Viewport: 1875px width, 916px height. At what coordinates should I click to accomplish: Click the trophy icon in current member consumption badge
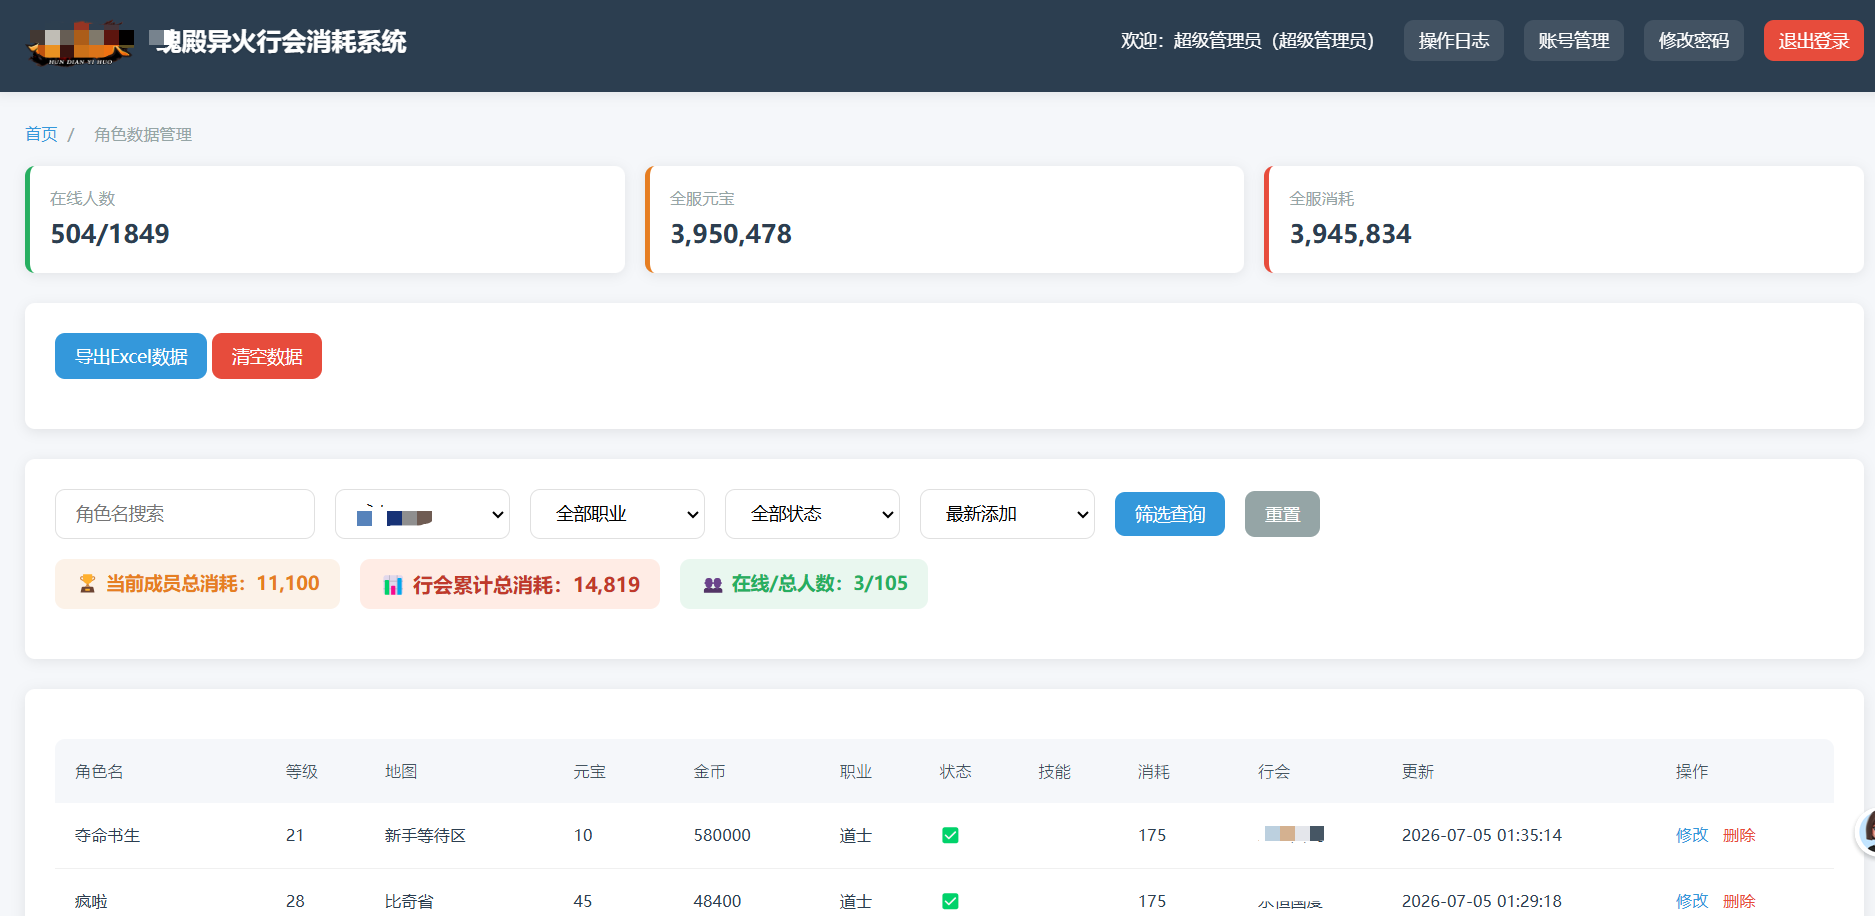pyautogui.click(x=87, y=584)
